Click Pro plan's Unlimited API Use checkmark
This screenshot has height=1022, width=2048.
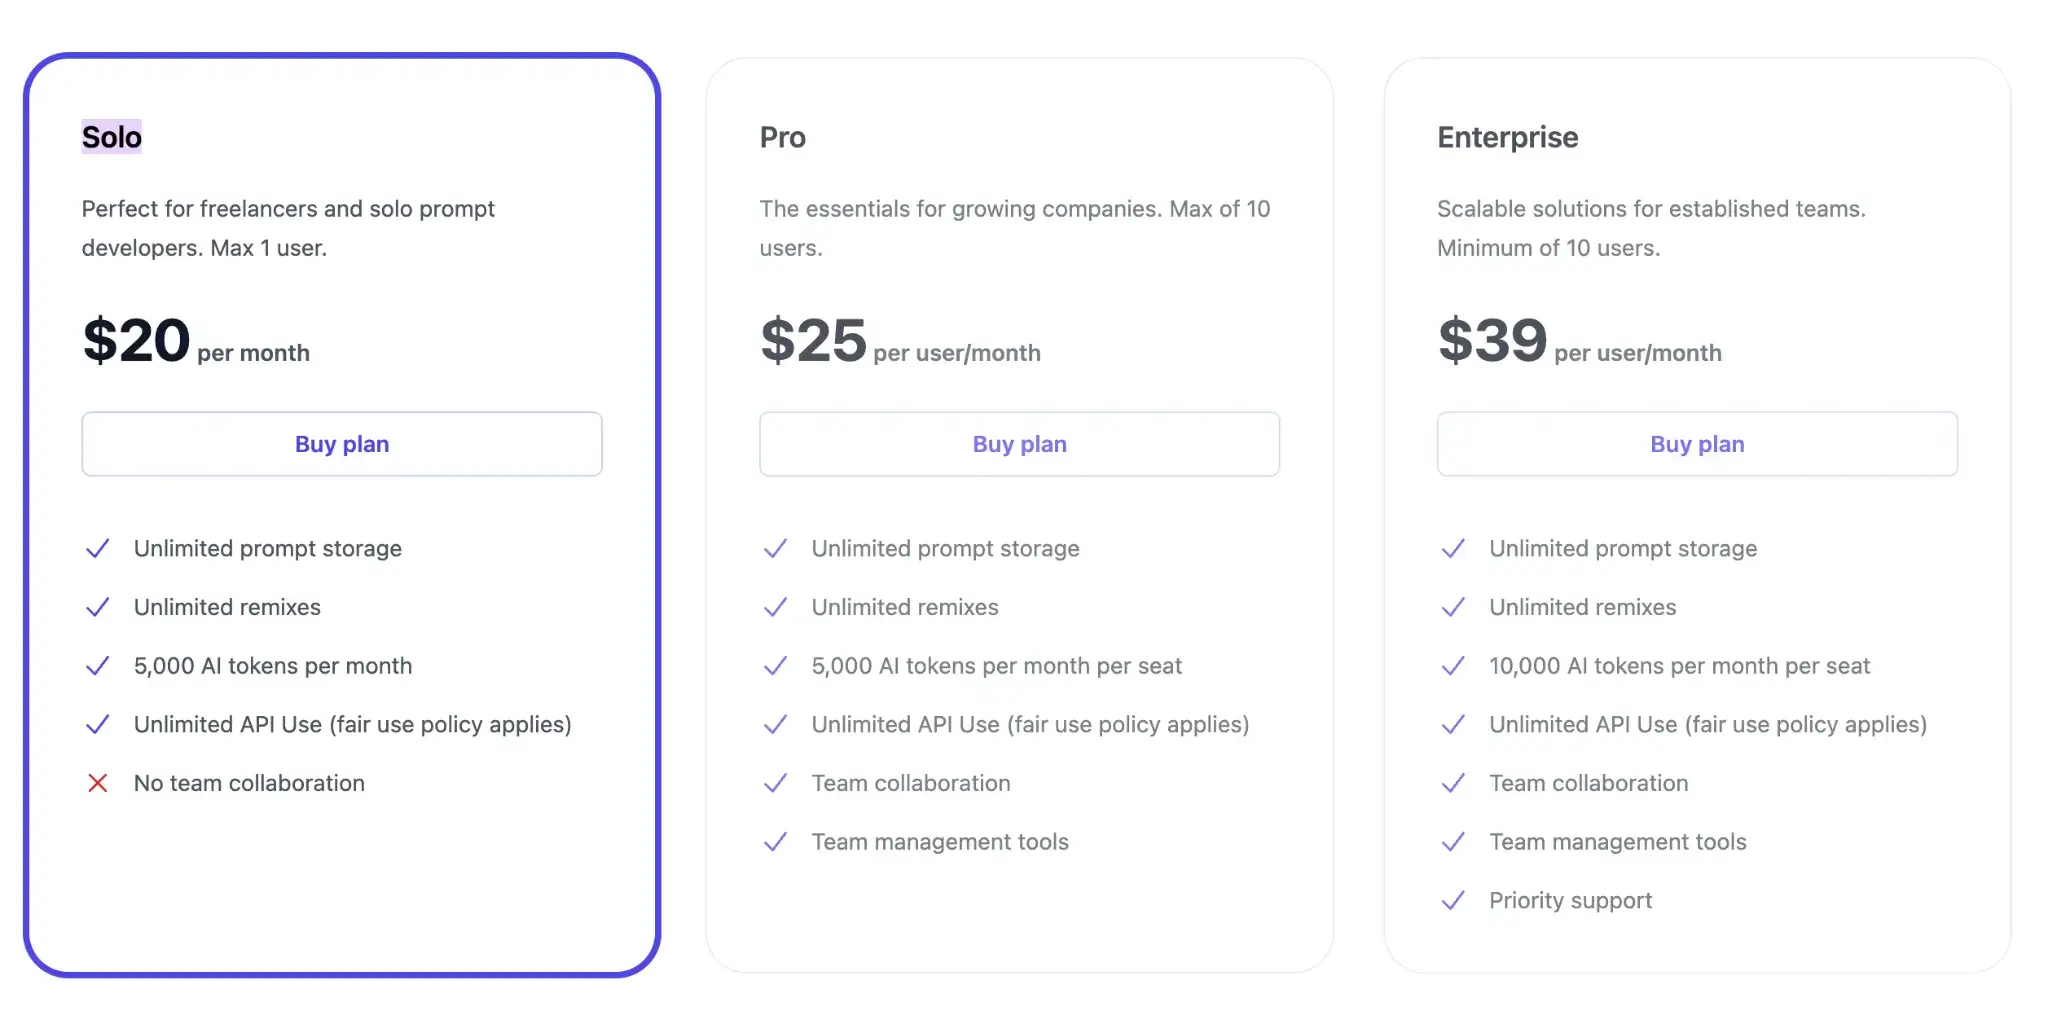pyautogui.click(x=775, y=725)
